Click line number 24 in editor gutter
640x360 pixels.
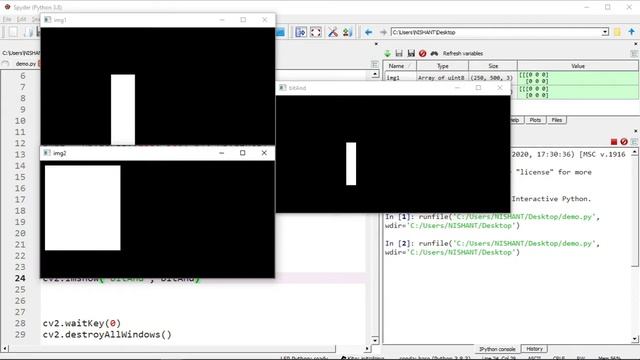(x=20, y=278)
